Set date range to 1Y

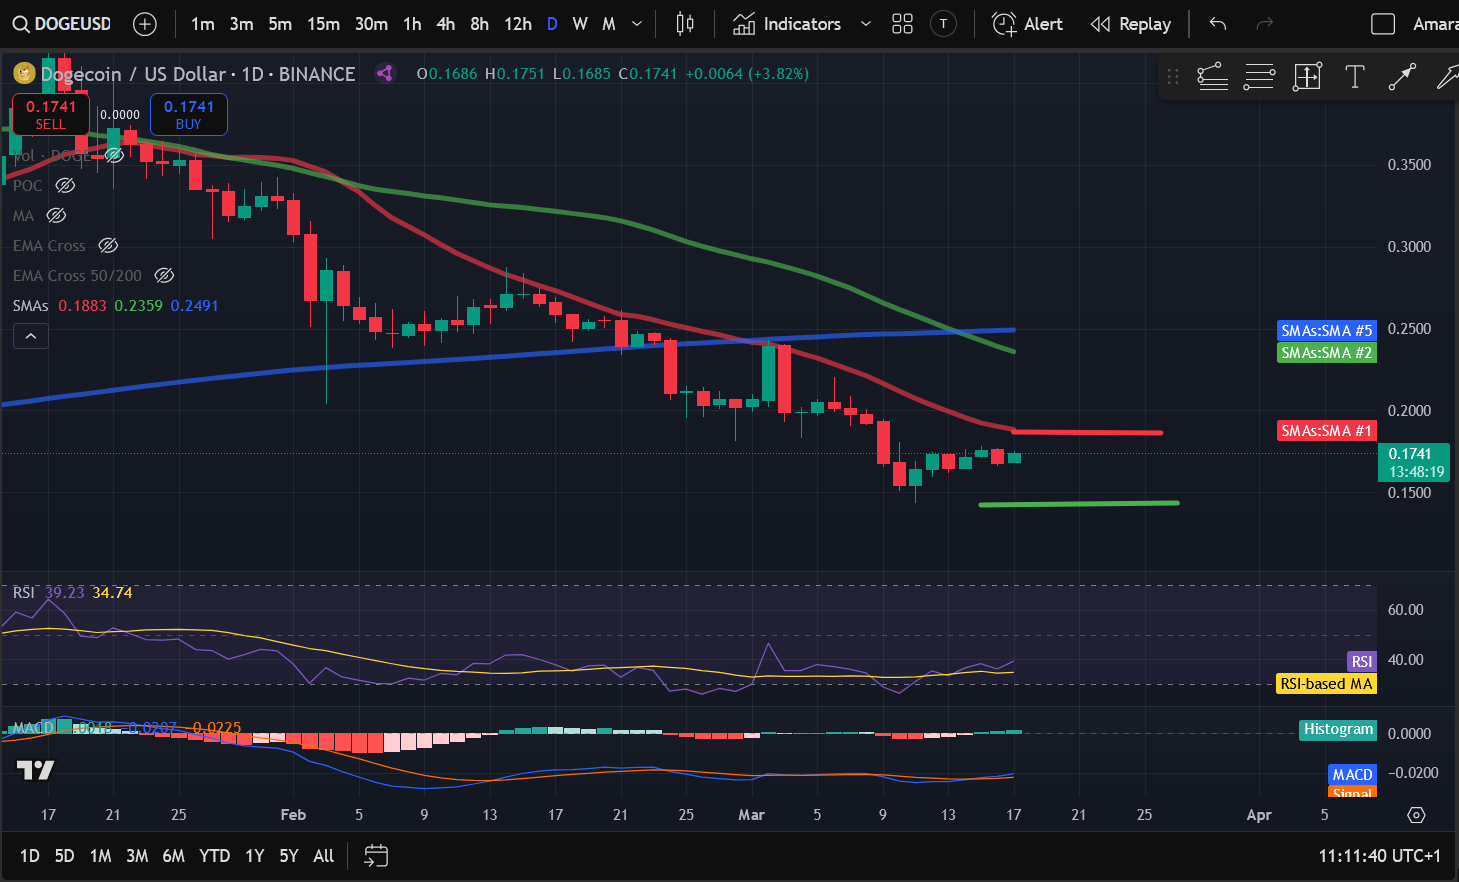[255, 856]
